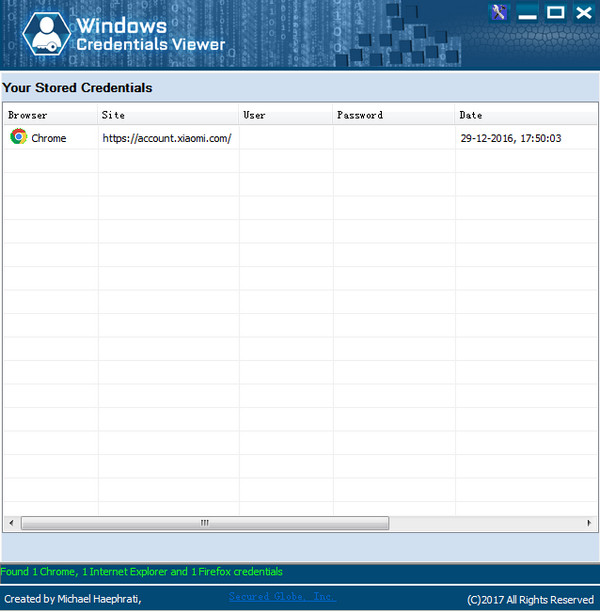Maximize the Credentials Viewer window
This screenshot has height=612, width=600.
click(x=555, y=13)
